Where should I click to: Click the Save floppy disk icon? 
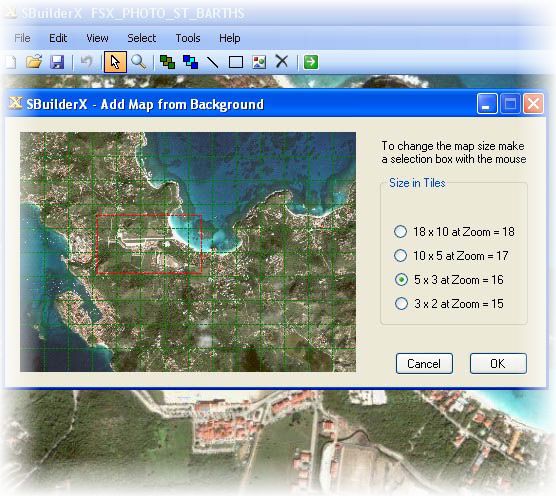pyautogui.click(x=57, y=62)
